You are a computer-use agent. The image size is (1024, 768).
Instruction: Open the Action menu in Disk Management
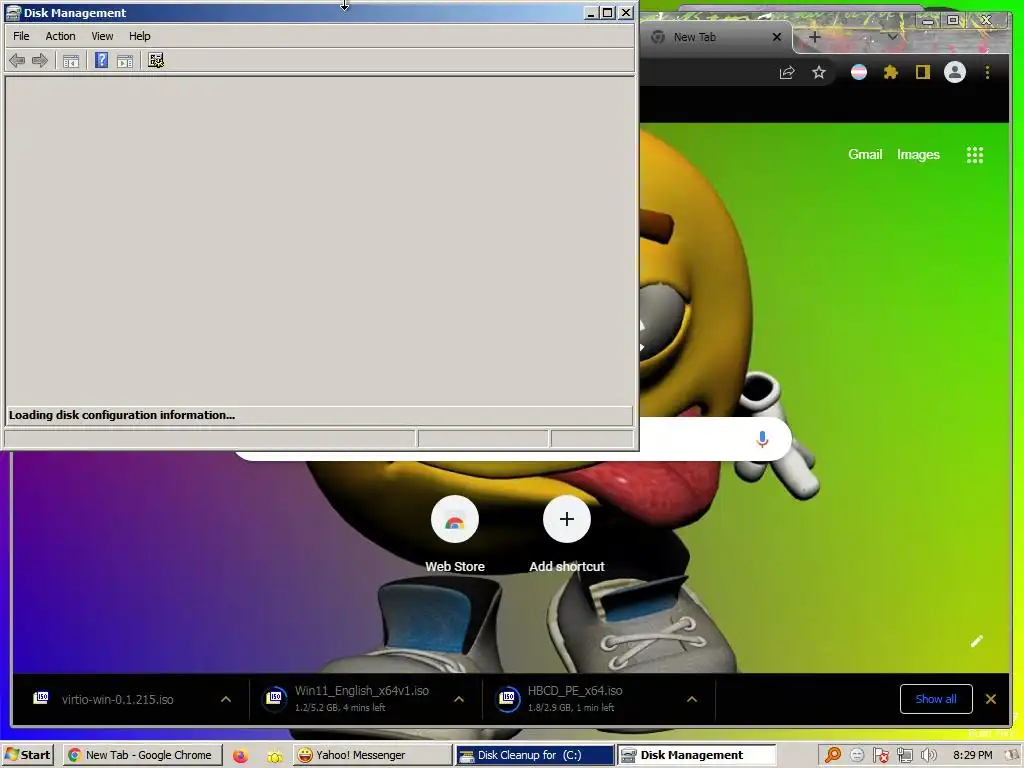click(60, 36)
